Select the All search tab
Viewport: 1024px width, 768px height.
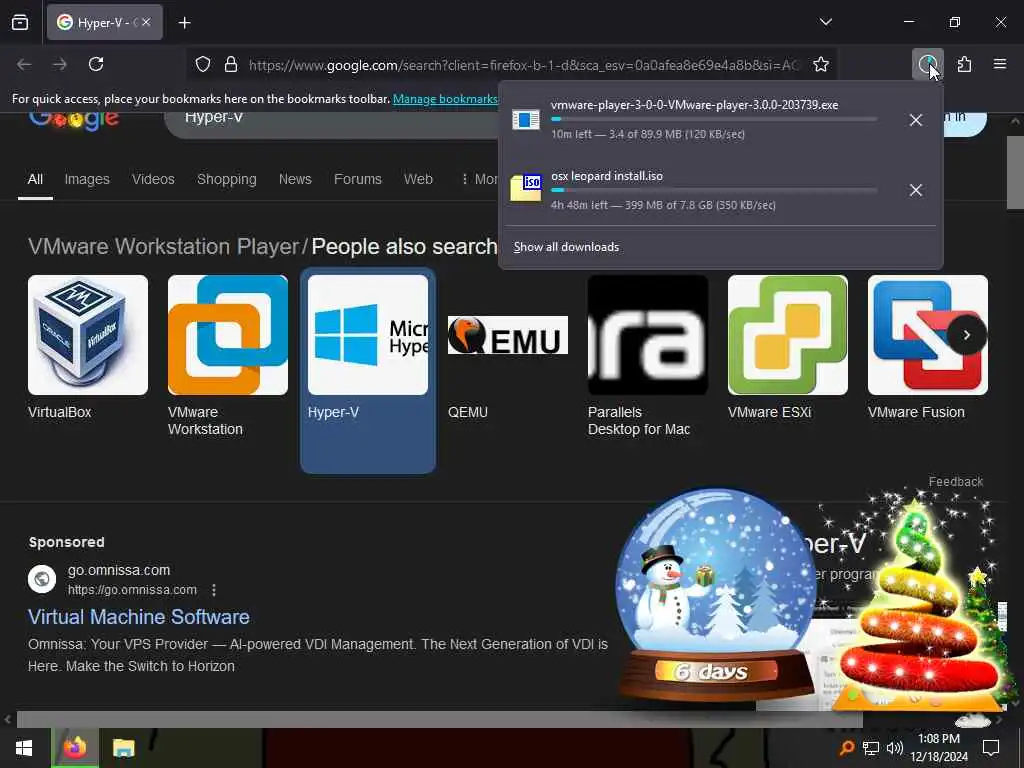[x=35, y=179]
